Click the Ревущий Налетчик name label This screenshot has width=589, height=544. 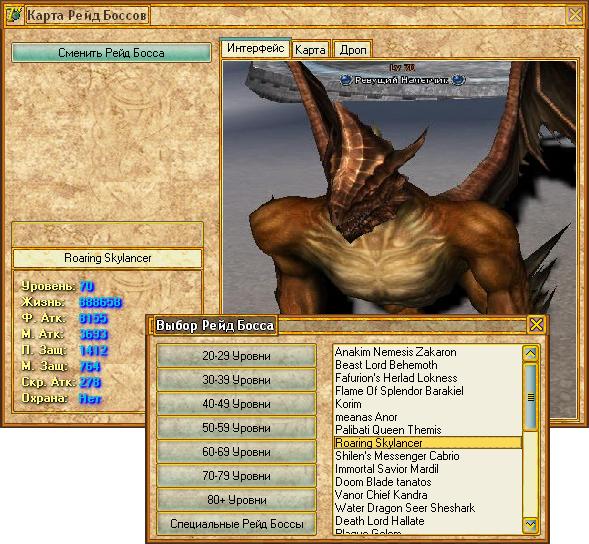tap(402, 80)
